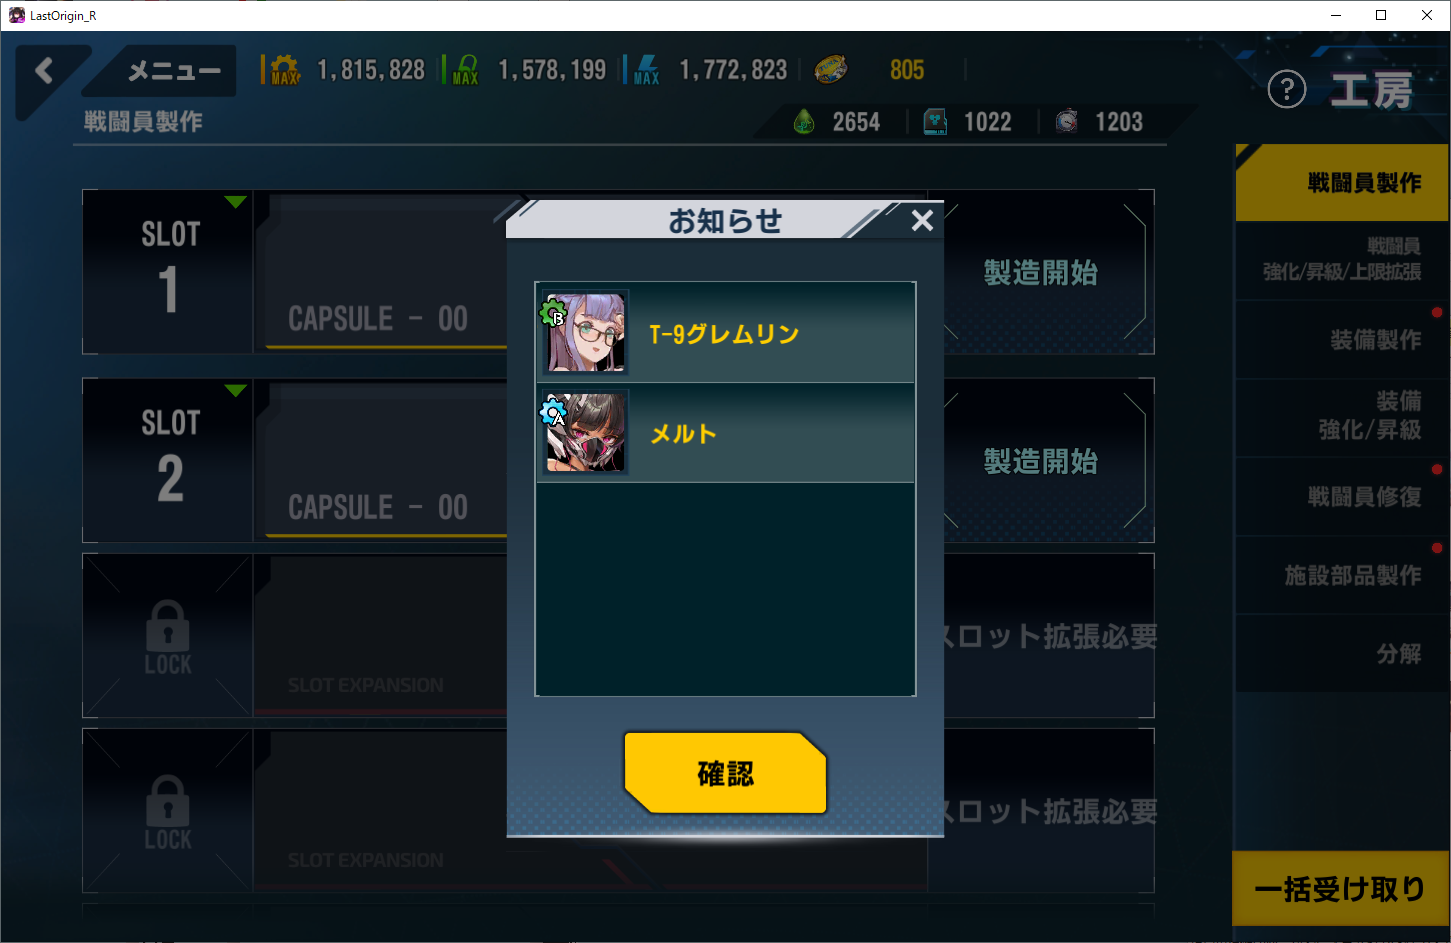Click the back arrow icon
The width and height of the screenshot is (1451, 943).
point(44,70)
